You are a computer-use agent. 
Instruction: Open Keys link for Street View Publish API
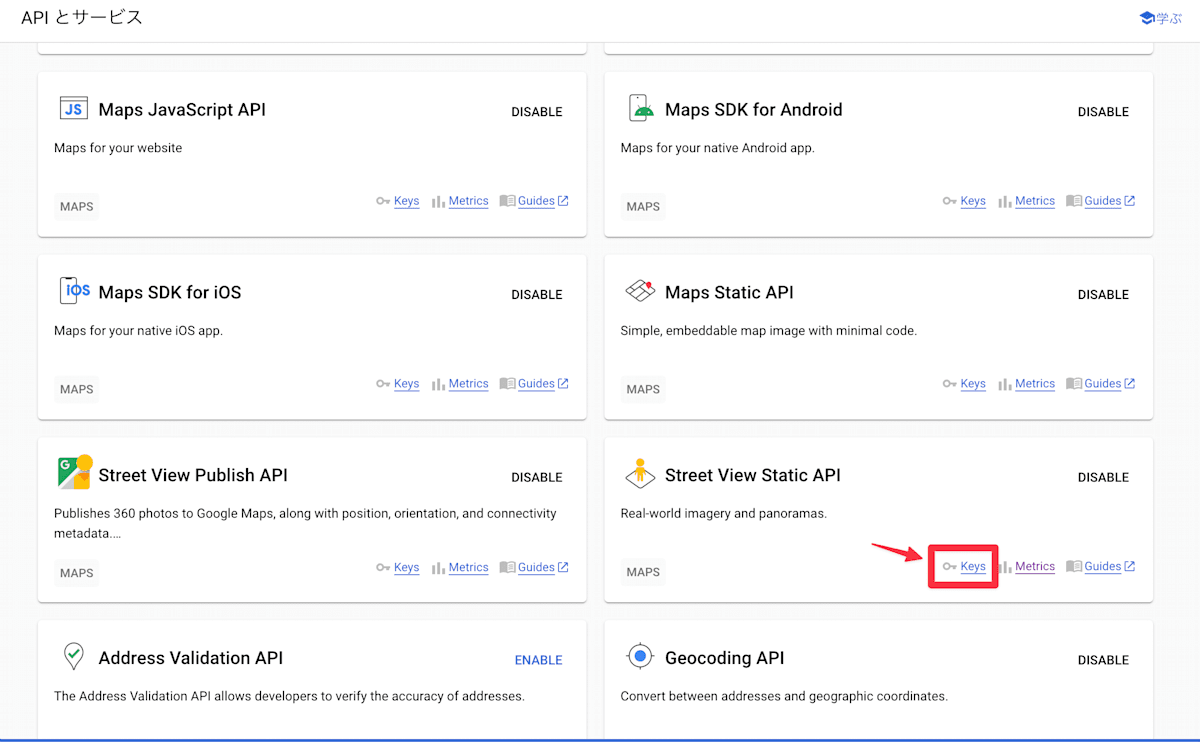point(406,567)
